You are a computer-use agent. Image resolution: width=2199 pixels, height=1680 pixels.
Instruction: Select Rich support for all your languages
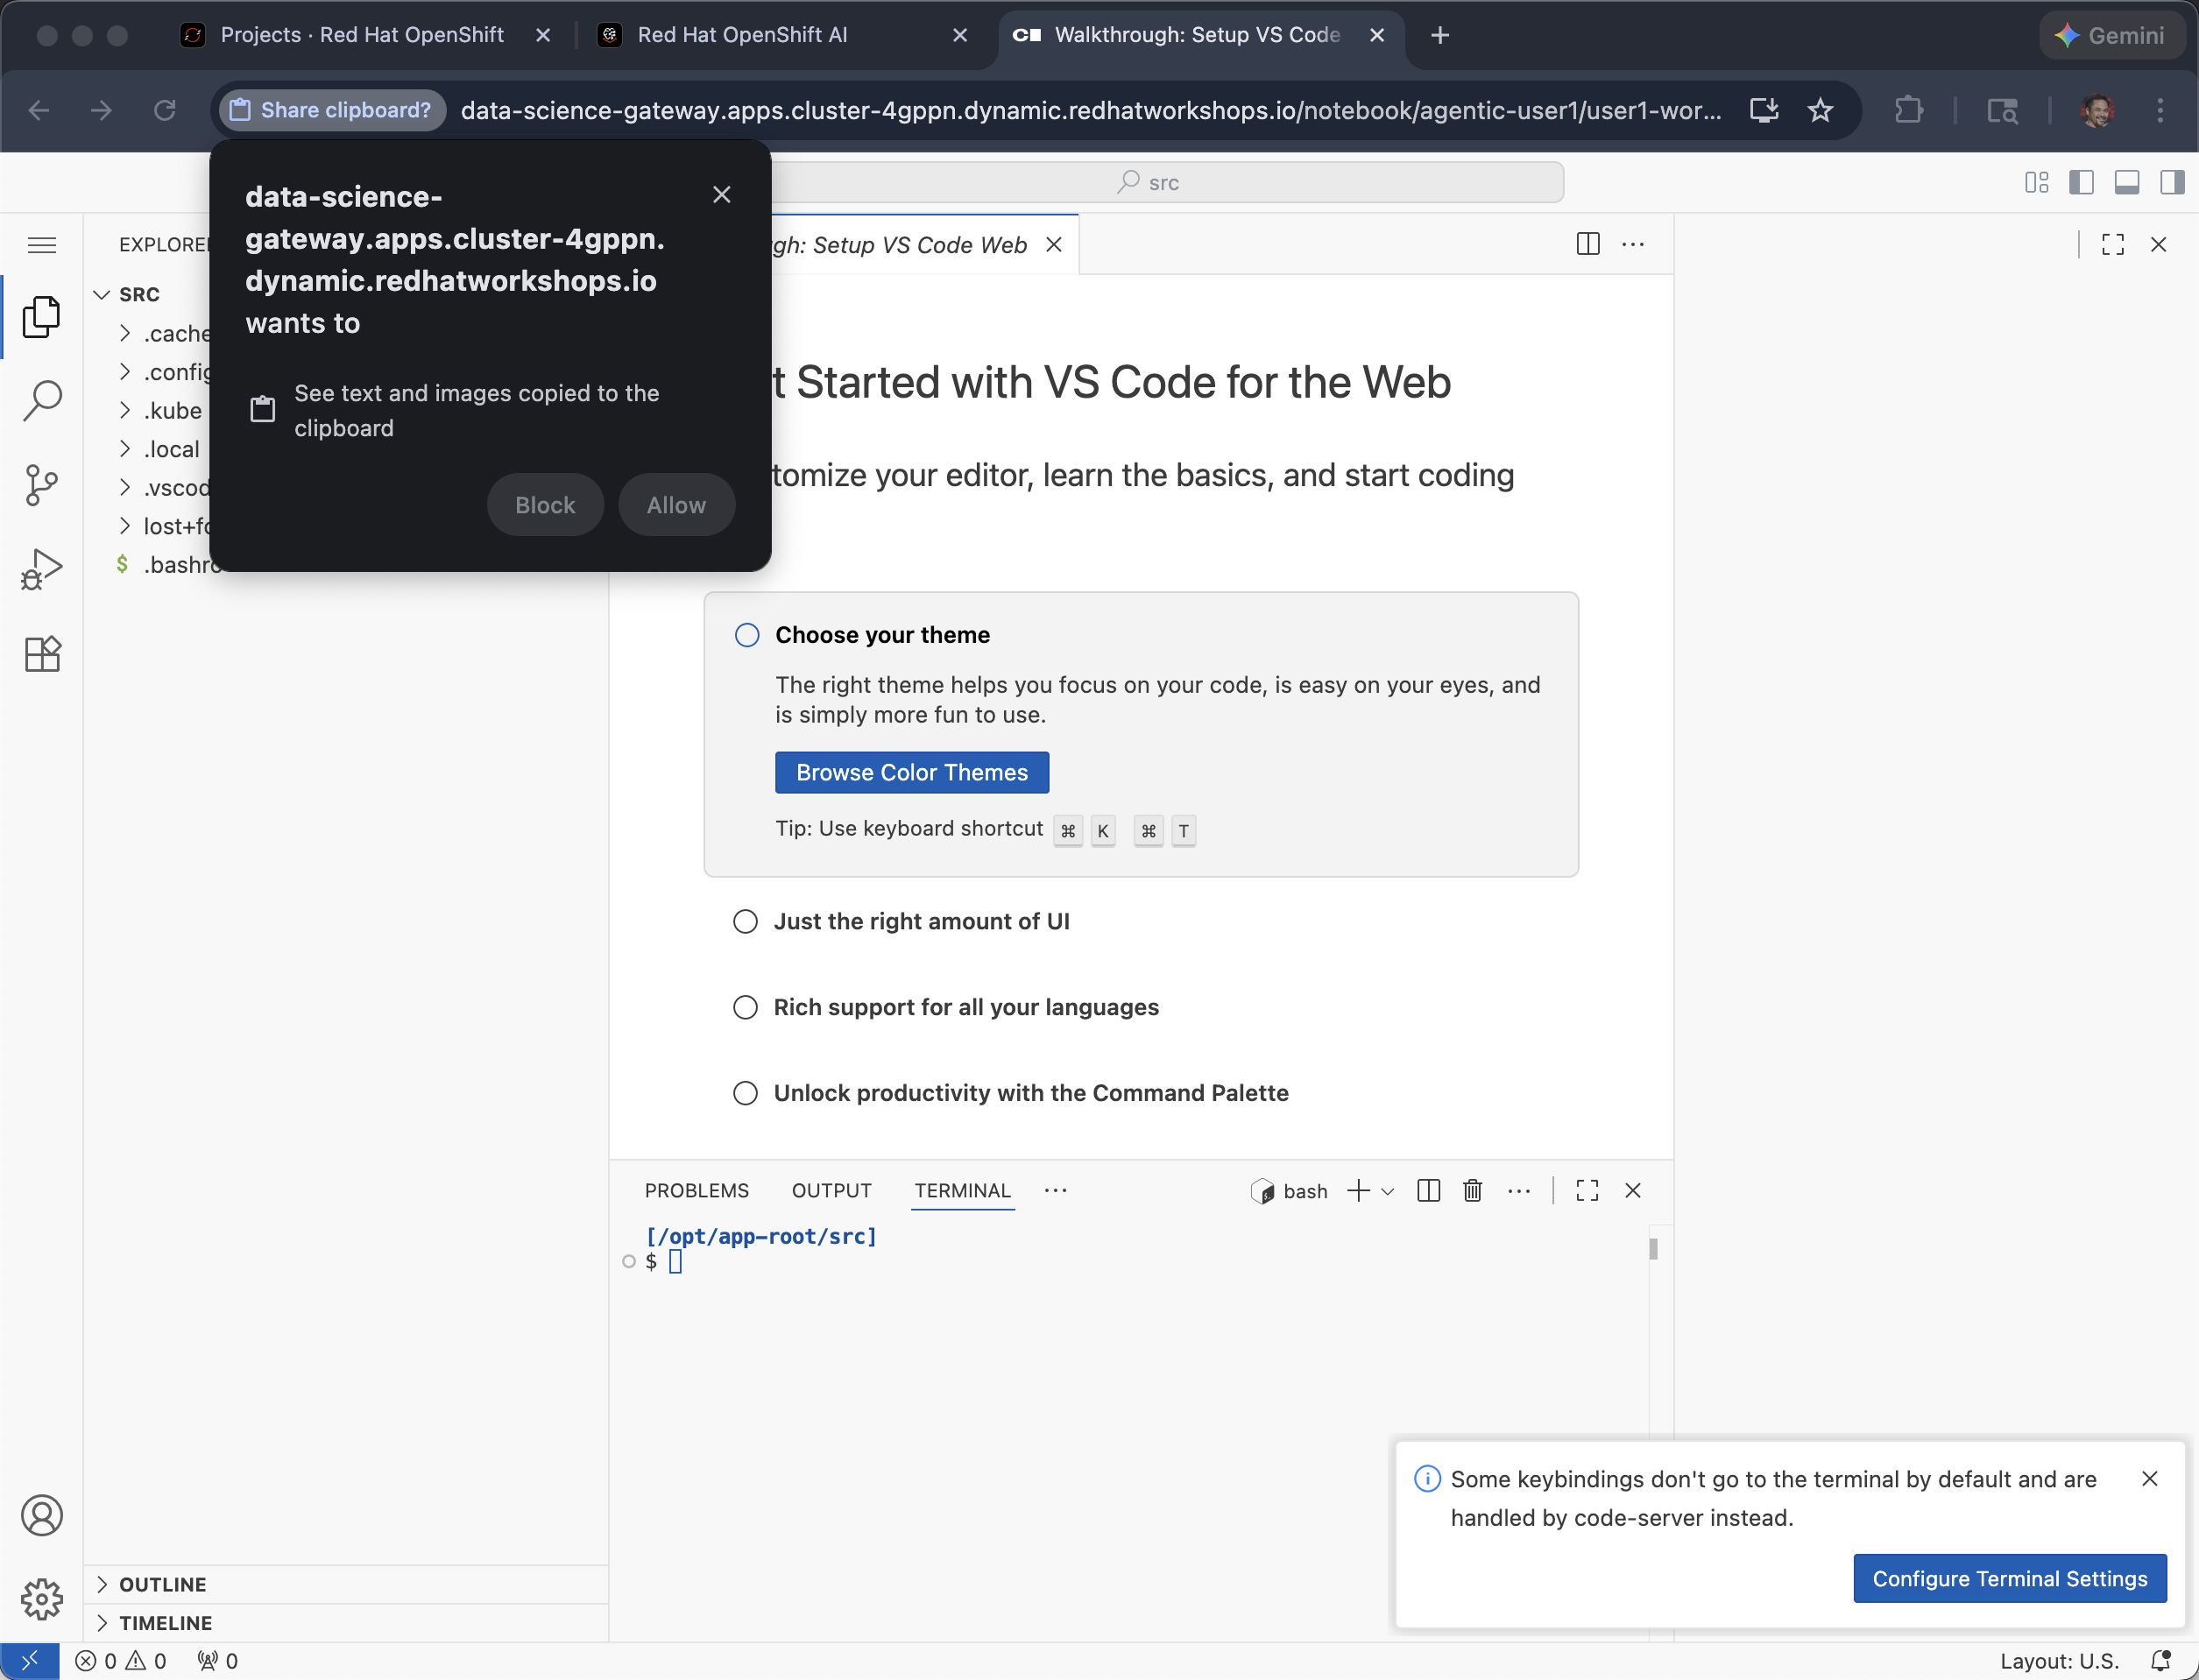tap(745, 1007)
